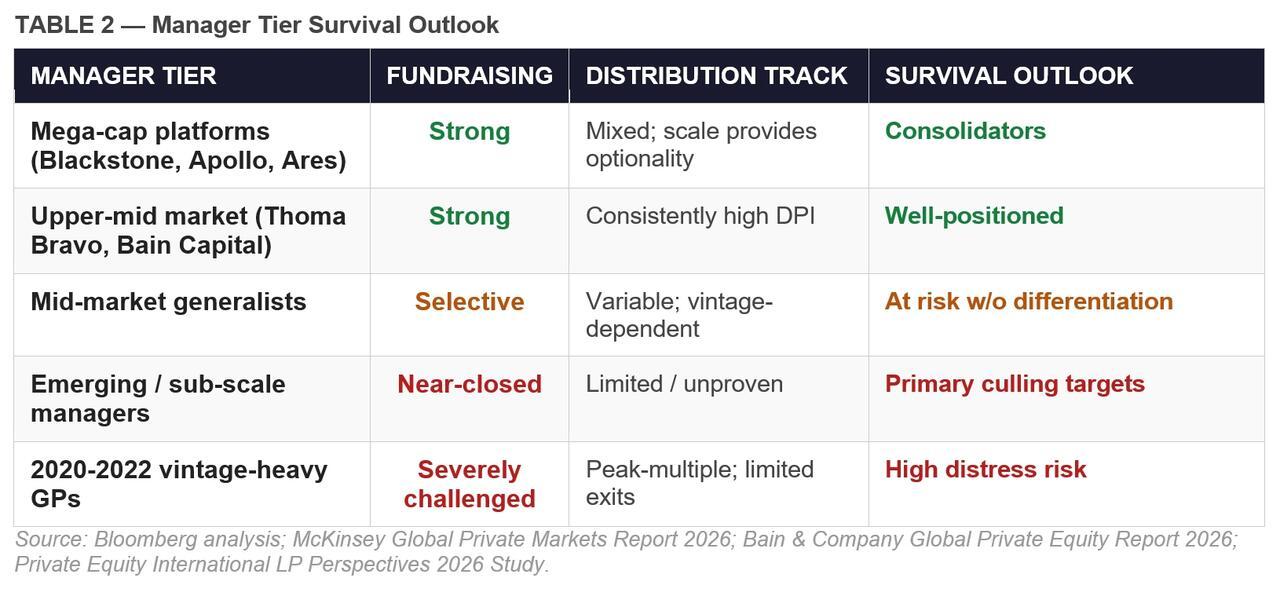This screenshot has width=1280, height=596.
Task: Click the SURVIVAL OUTLOOK column header
Action: coord(1008,76)
